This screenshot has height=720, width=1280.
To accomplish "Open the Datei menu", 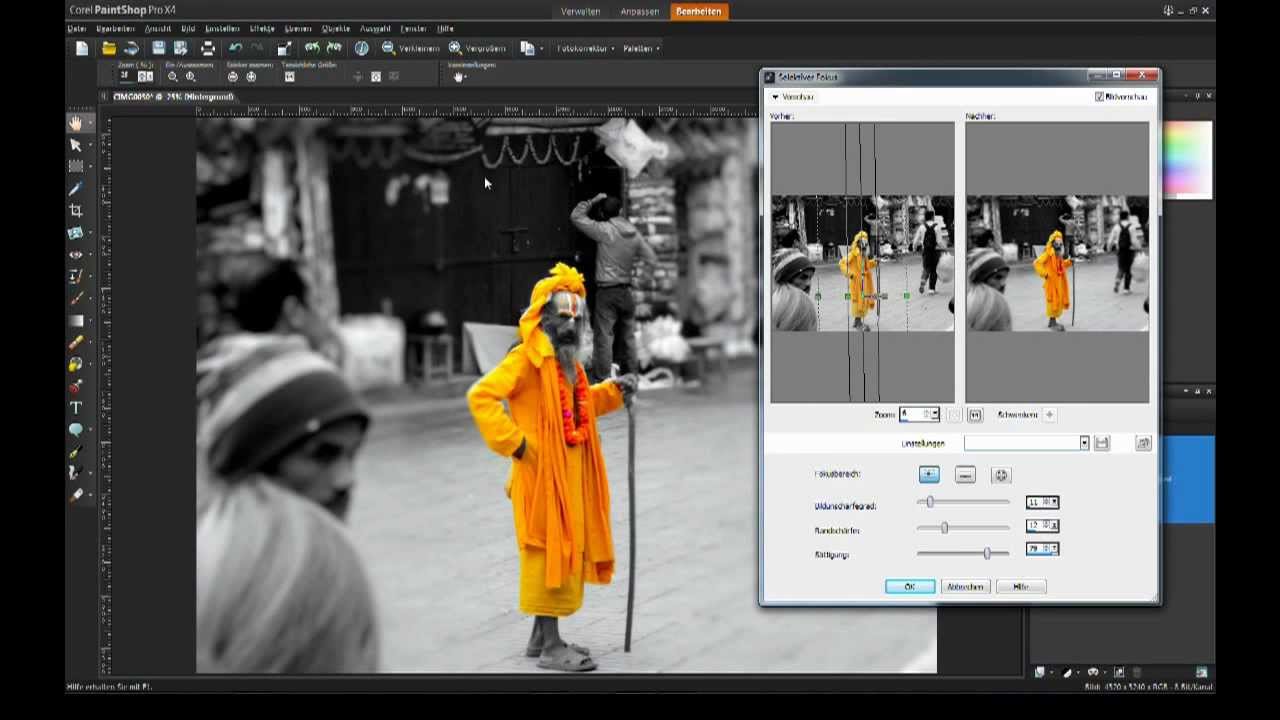I will (76, 29).
